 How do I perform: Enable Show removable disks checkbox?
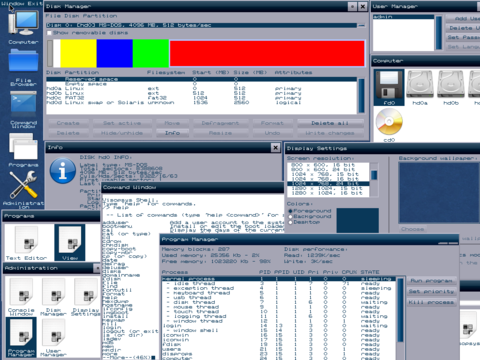click(49, 33)
